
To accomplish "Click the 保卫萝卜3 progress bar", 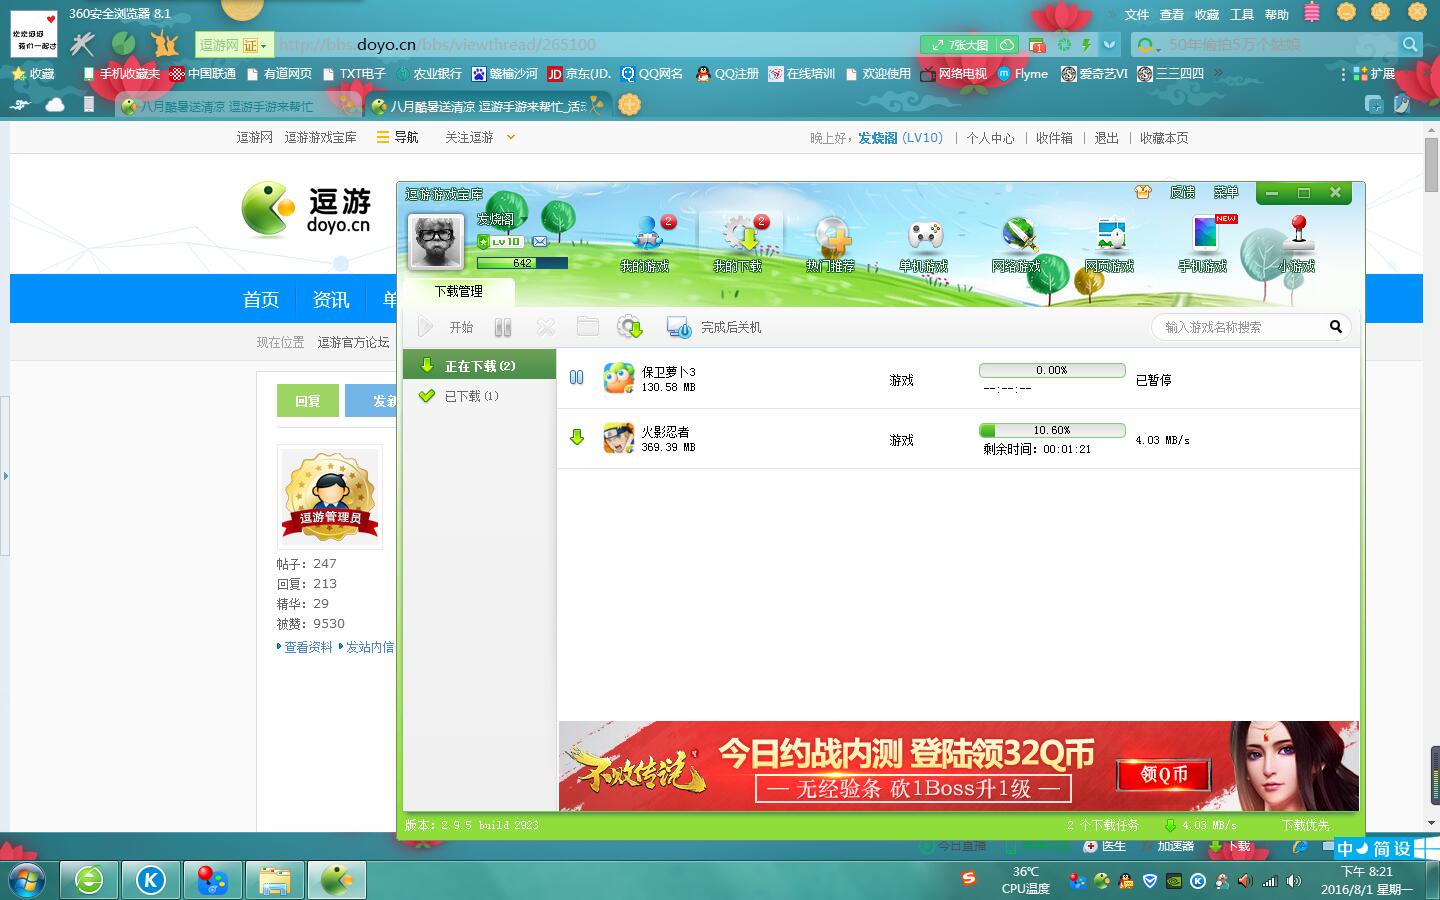I will [1052, 370].
